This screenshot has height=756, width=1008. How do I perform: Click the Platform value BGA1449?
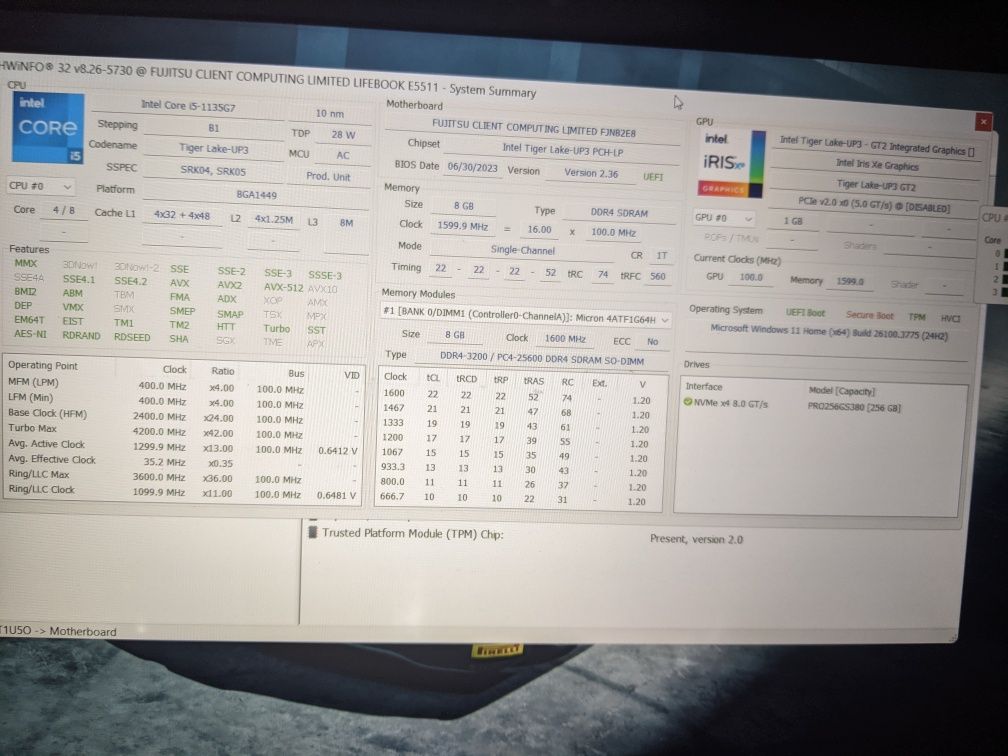256,194
